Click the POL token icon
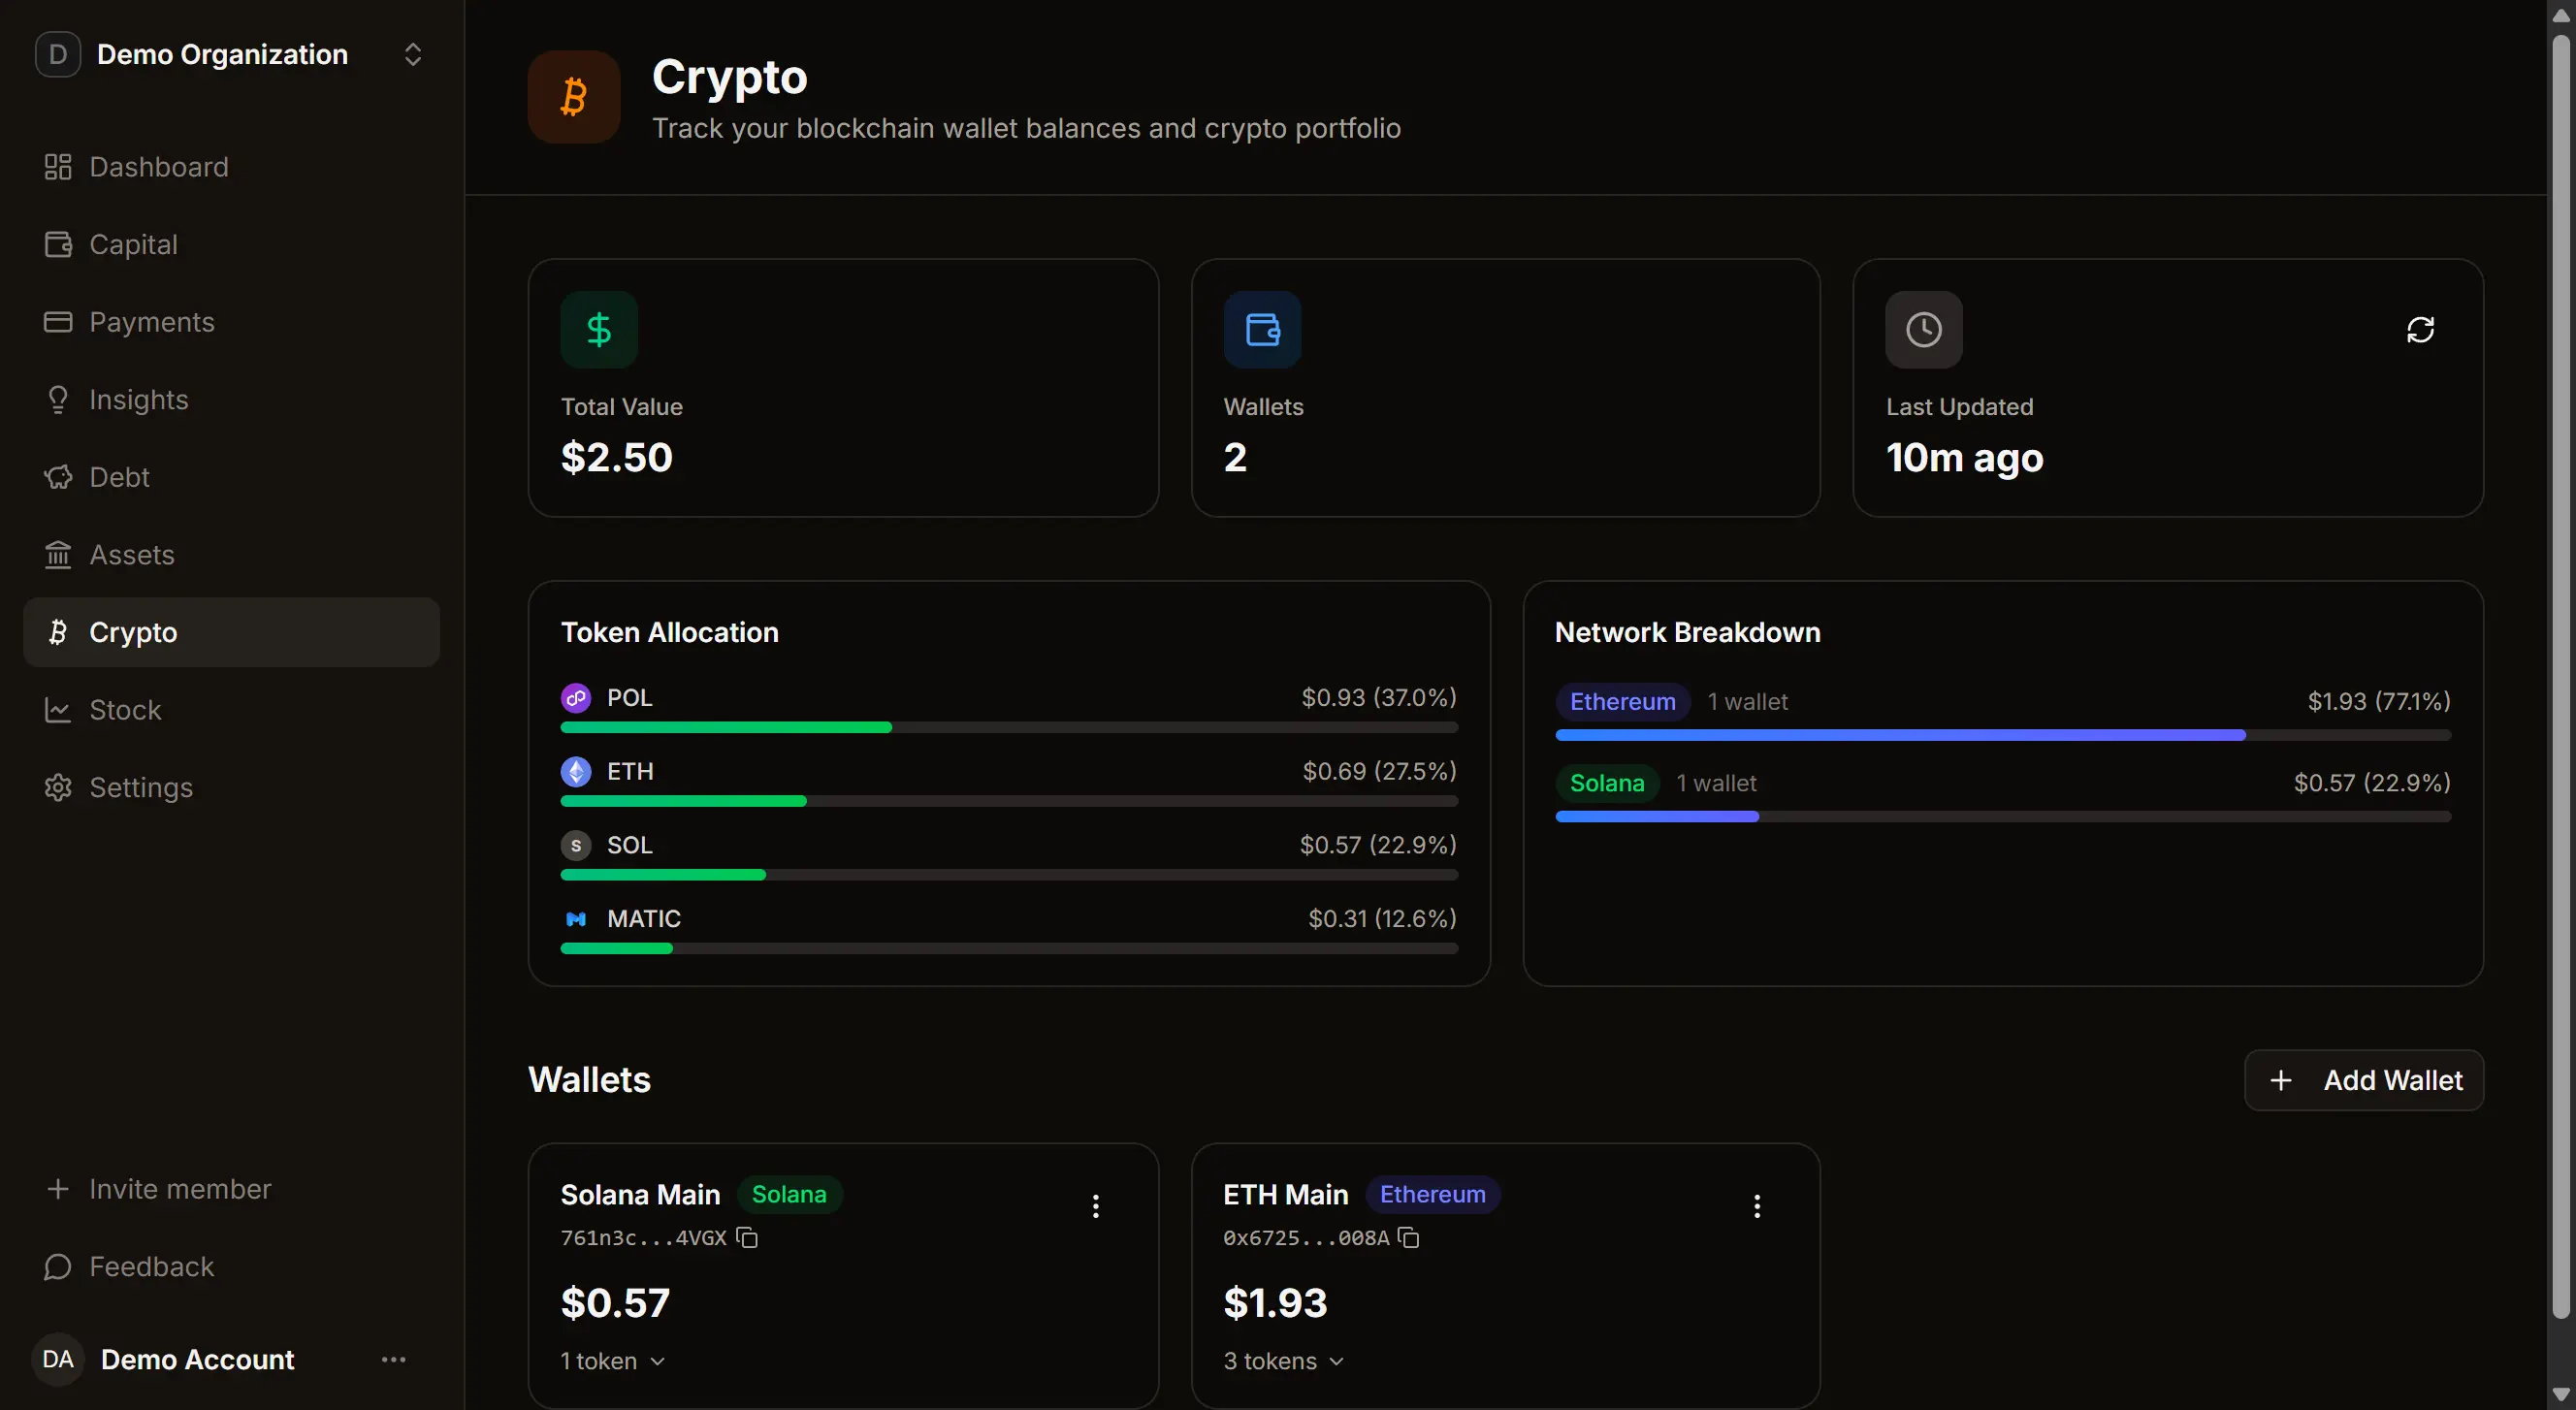Image resolution: width=2576 pixels, height=1410 pixels. click(576, 698)
